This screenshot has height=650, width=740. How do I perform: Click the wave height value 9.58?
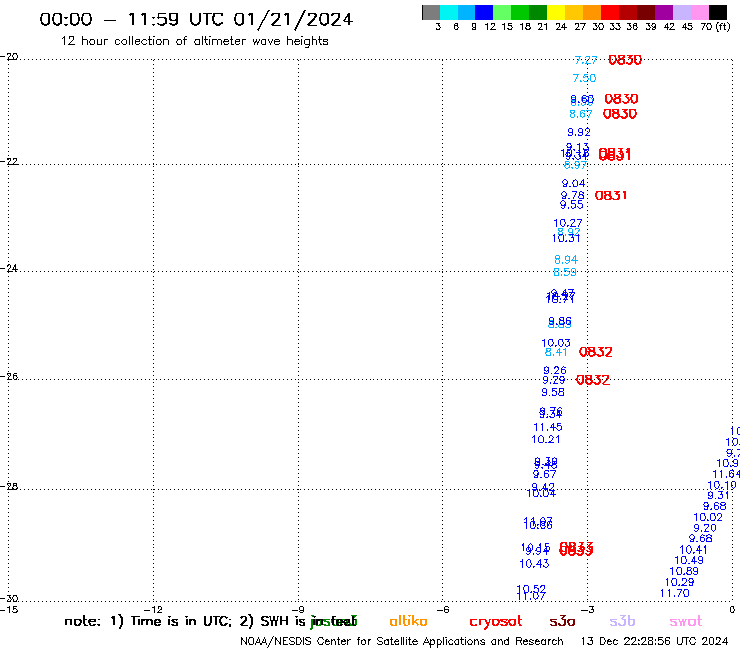[553, 392]
